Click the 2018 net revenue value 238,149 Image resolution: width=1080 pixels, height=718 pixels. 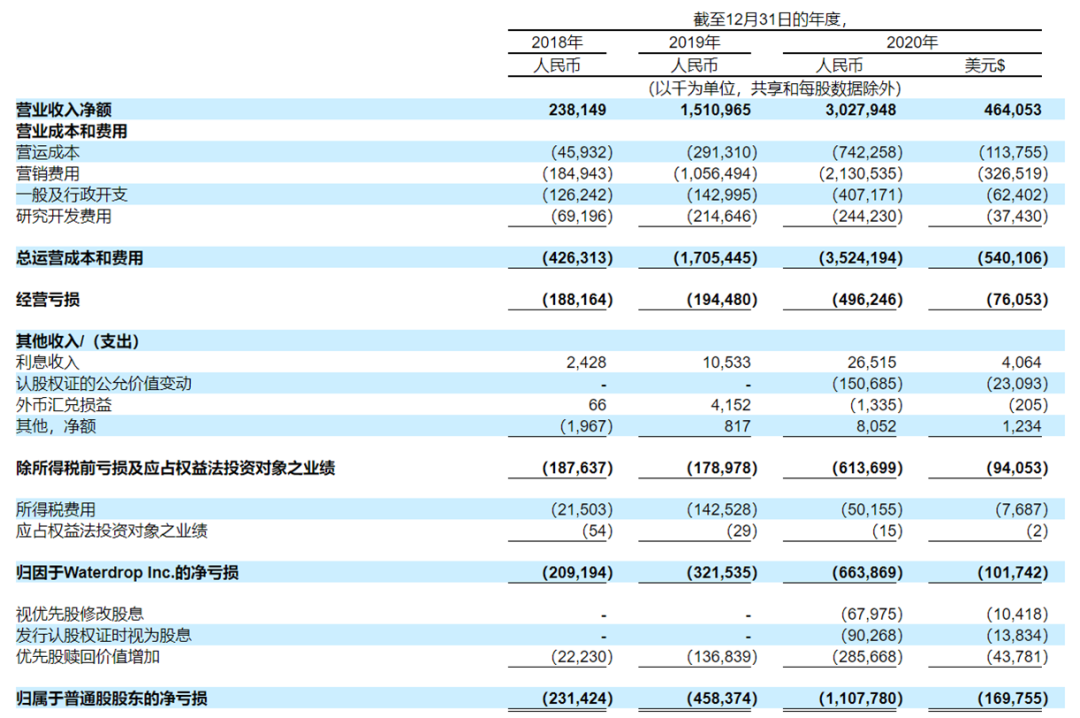[x=577, y=110]
